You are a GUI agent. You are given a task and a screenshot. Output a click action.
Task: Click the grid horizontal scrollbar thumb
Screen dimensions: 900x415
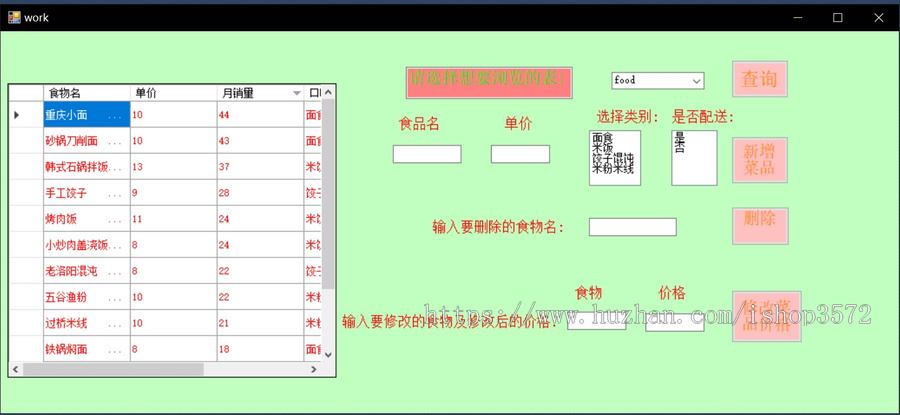point(113,369)
